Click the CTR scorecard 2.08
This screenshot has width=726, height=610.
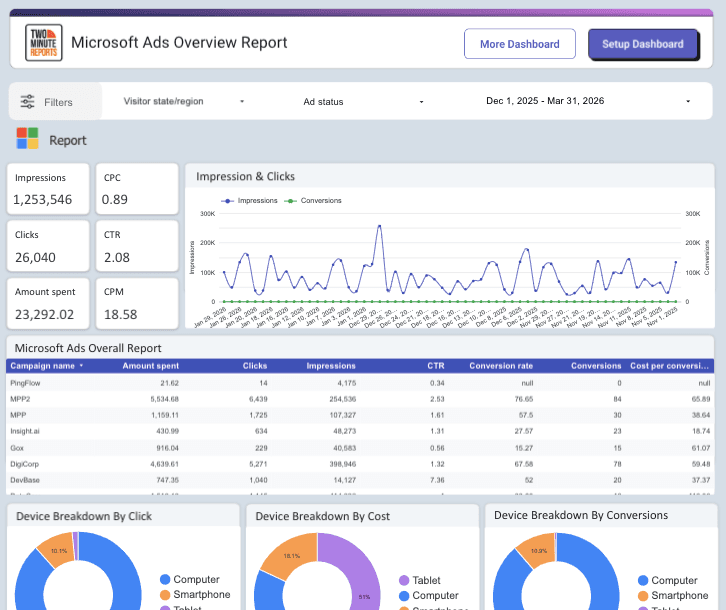click(x=137, y=246)
